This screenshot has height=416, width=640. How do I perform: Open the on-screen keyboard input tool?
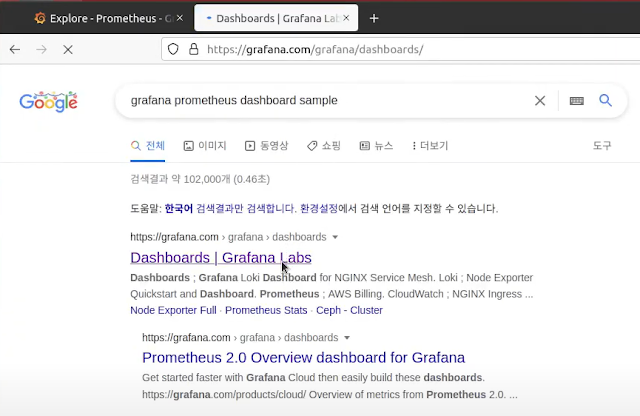(576, 100)
